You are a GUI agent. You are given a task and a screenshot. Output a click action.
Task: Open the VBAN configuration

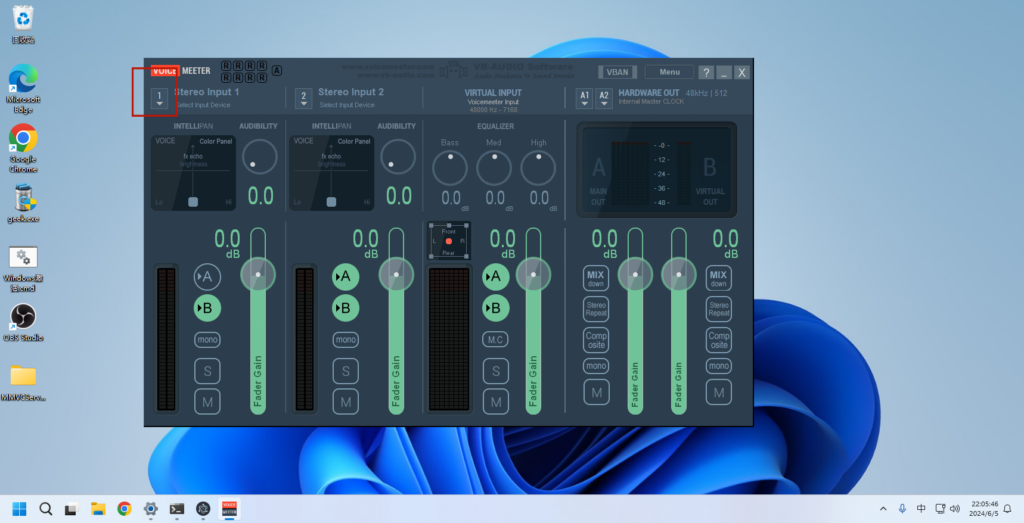pos(617,72)
